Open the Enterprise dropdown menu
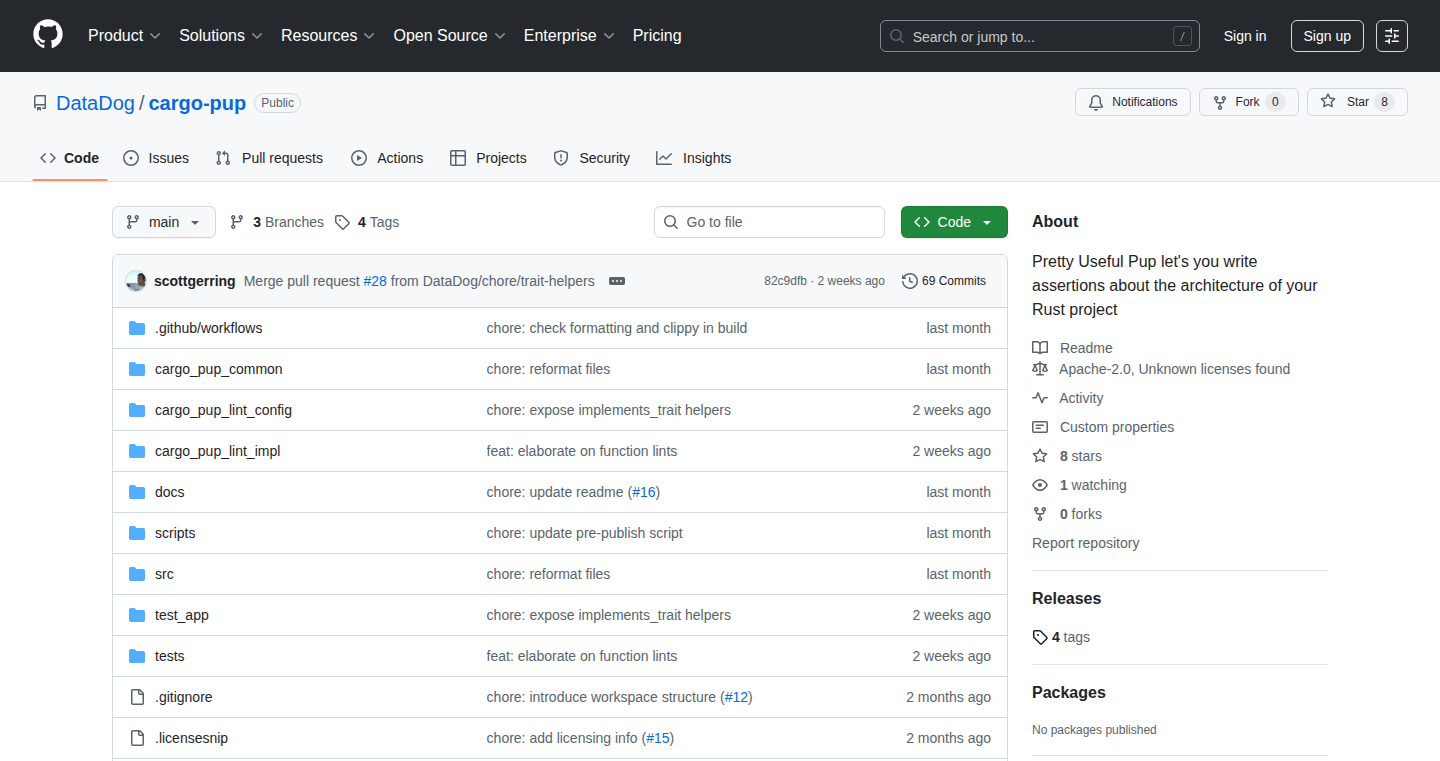 (x=569, y=35)
